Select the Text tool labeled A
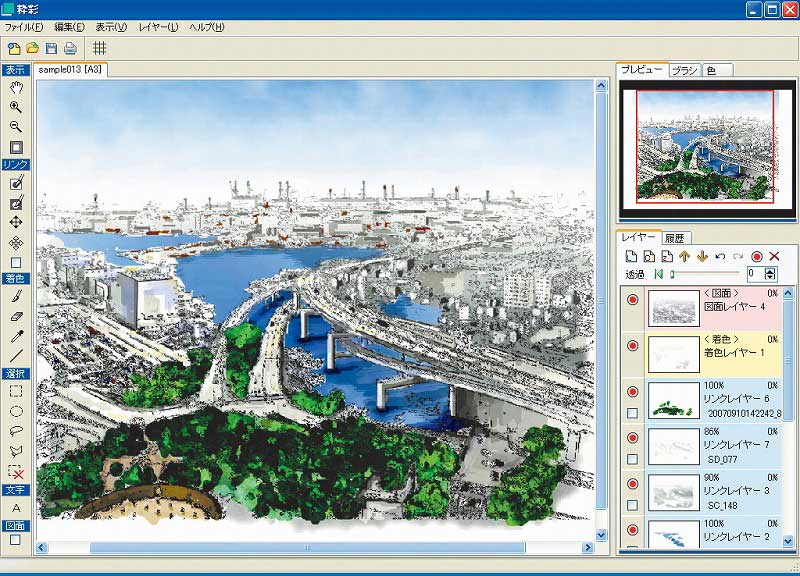 (x=15, y=508)
